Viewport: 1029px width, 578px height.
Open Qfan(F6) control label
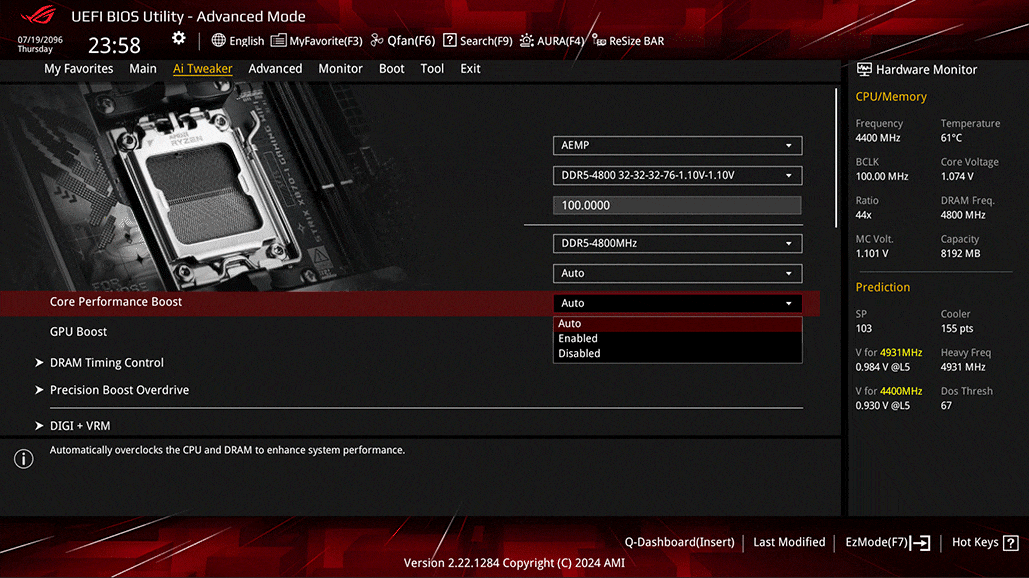[x=411, y=41]
